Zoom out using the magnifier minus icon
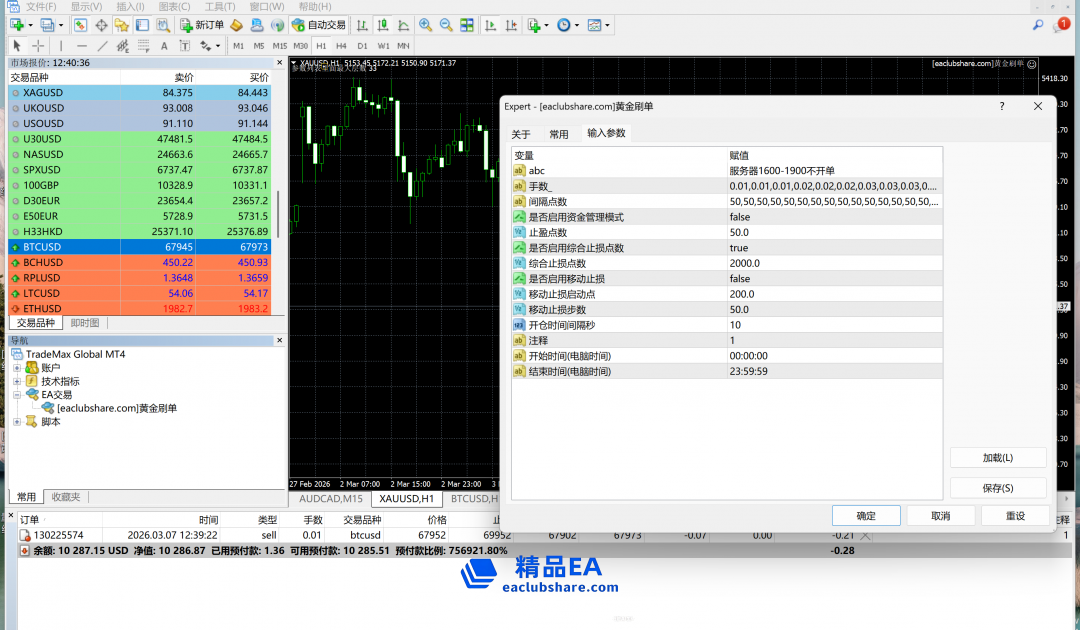Viewport: 1080px width, 630px height. 445,24
